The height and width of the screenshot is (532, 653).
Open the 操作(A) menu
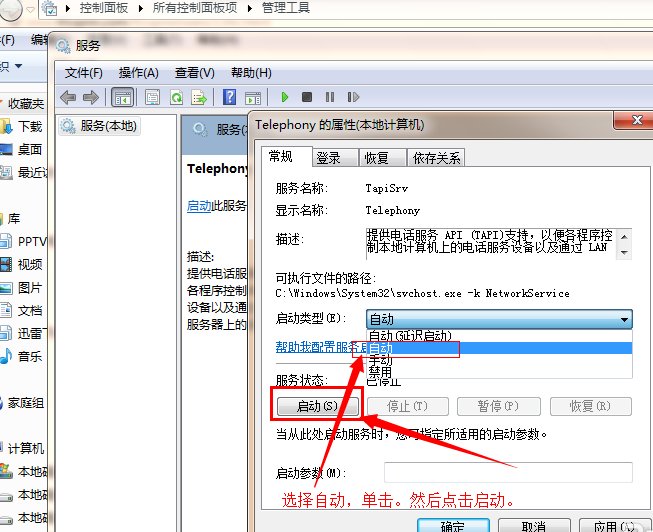click(139, 73)
